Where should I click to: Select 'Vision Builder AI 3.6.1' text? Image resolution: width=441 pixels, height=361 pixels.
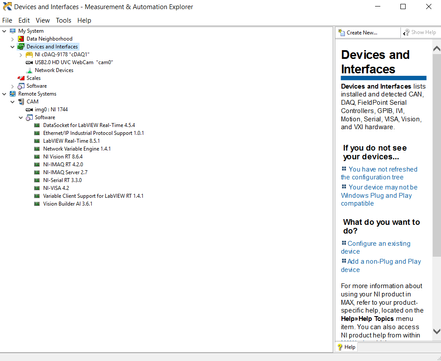click(68, 204)
